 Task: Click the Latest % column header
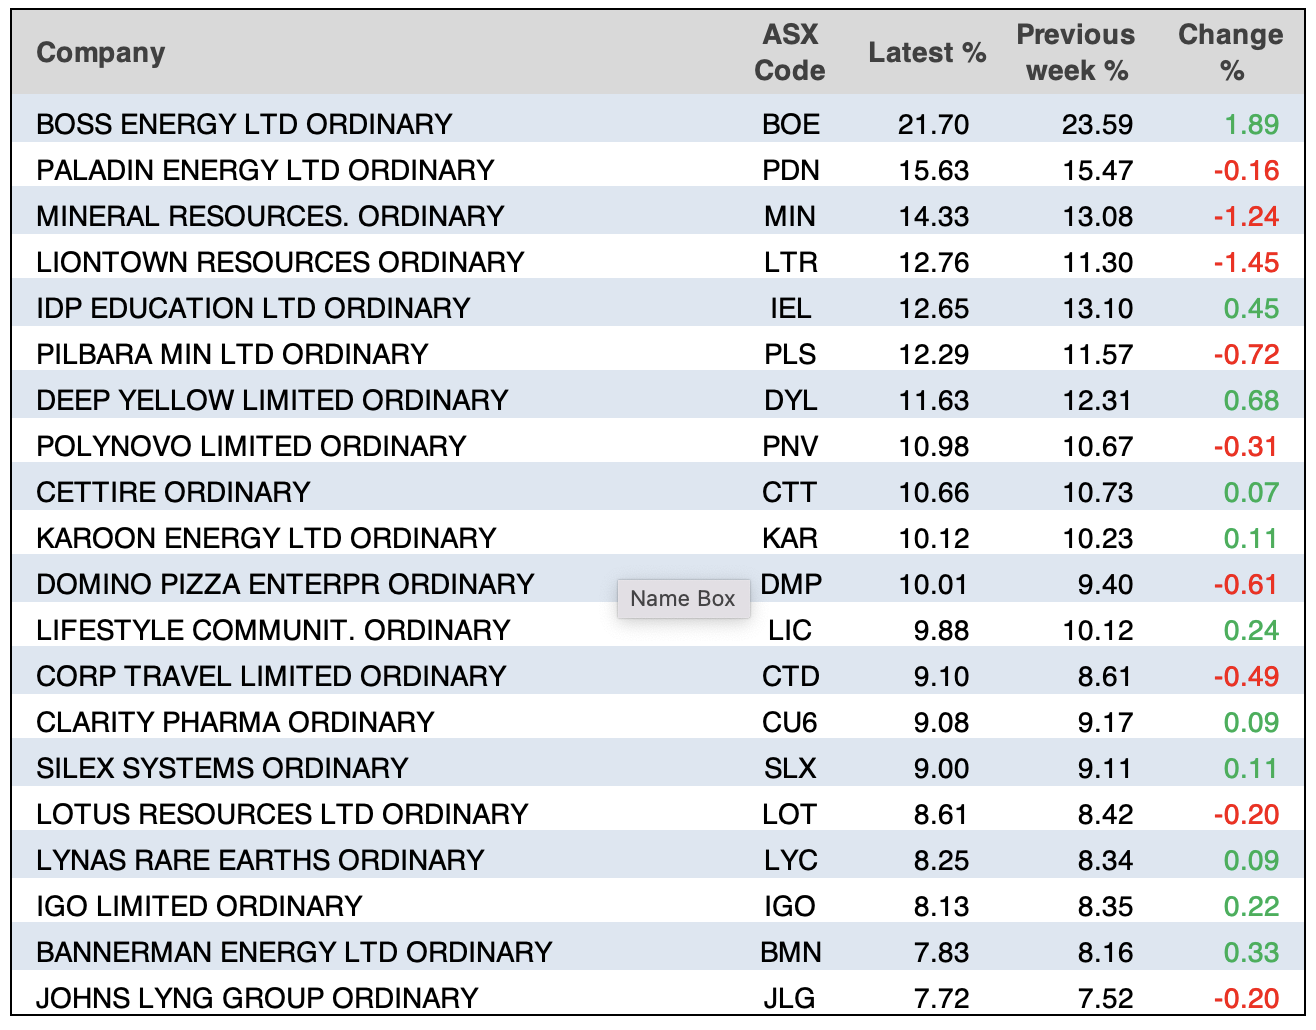[927, 53]
